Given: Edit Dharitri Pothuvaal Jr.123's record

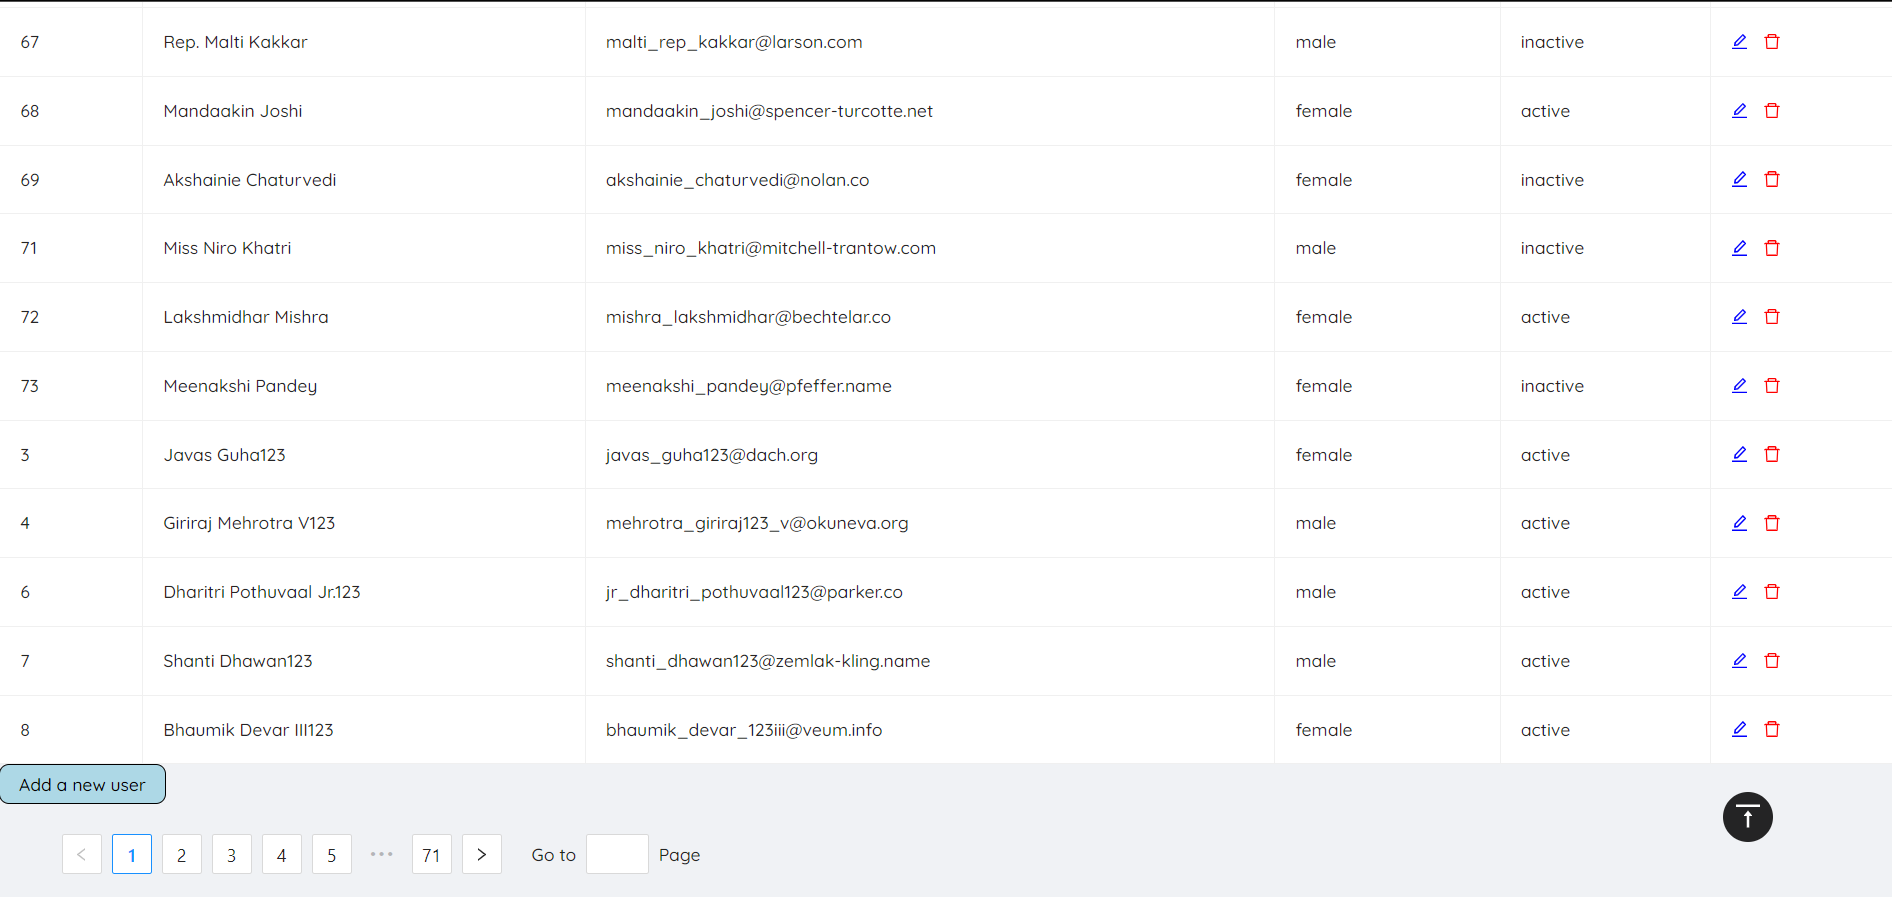Looking at the screenshot, I should (1739, 592).
